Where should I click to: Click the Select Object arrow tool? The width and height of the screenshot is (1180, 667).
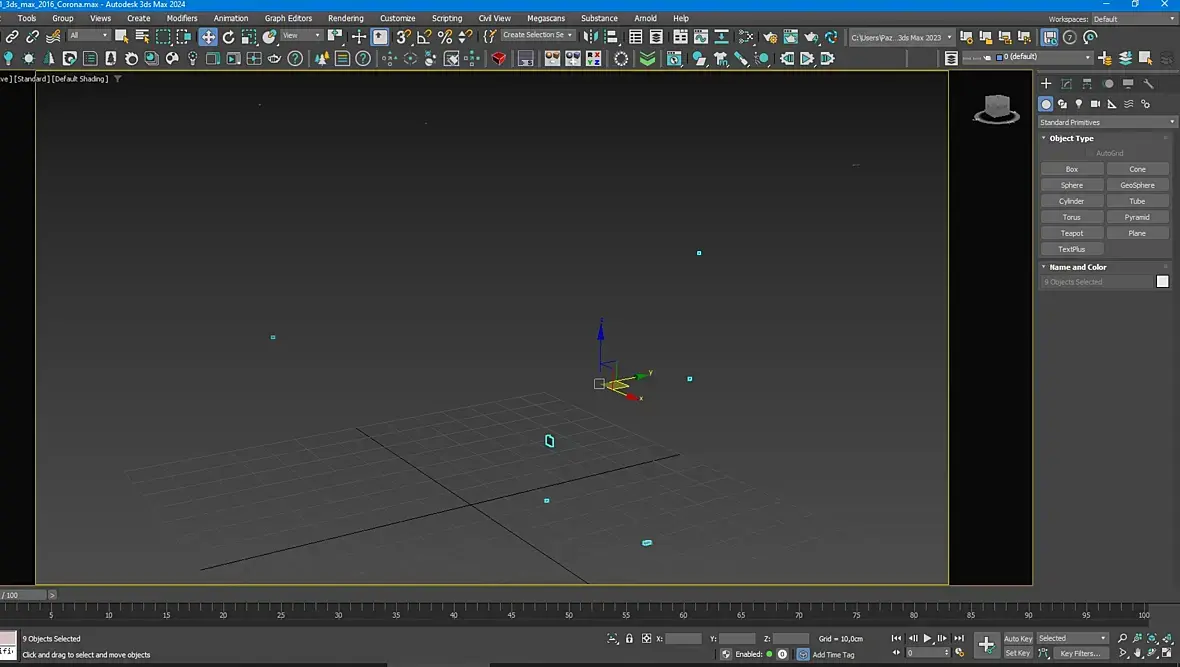pos(121,37)
